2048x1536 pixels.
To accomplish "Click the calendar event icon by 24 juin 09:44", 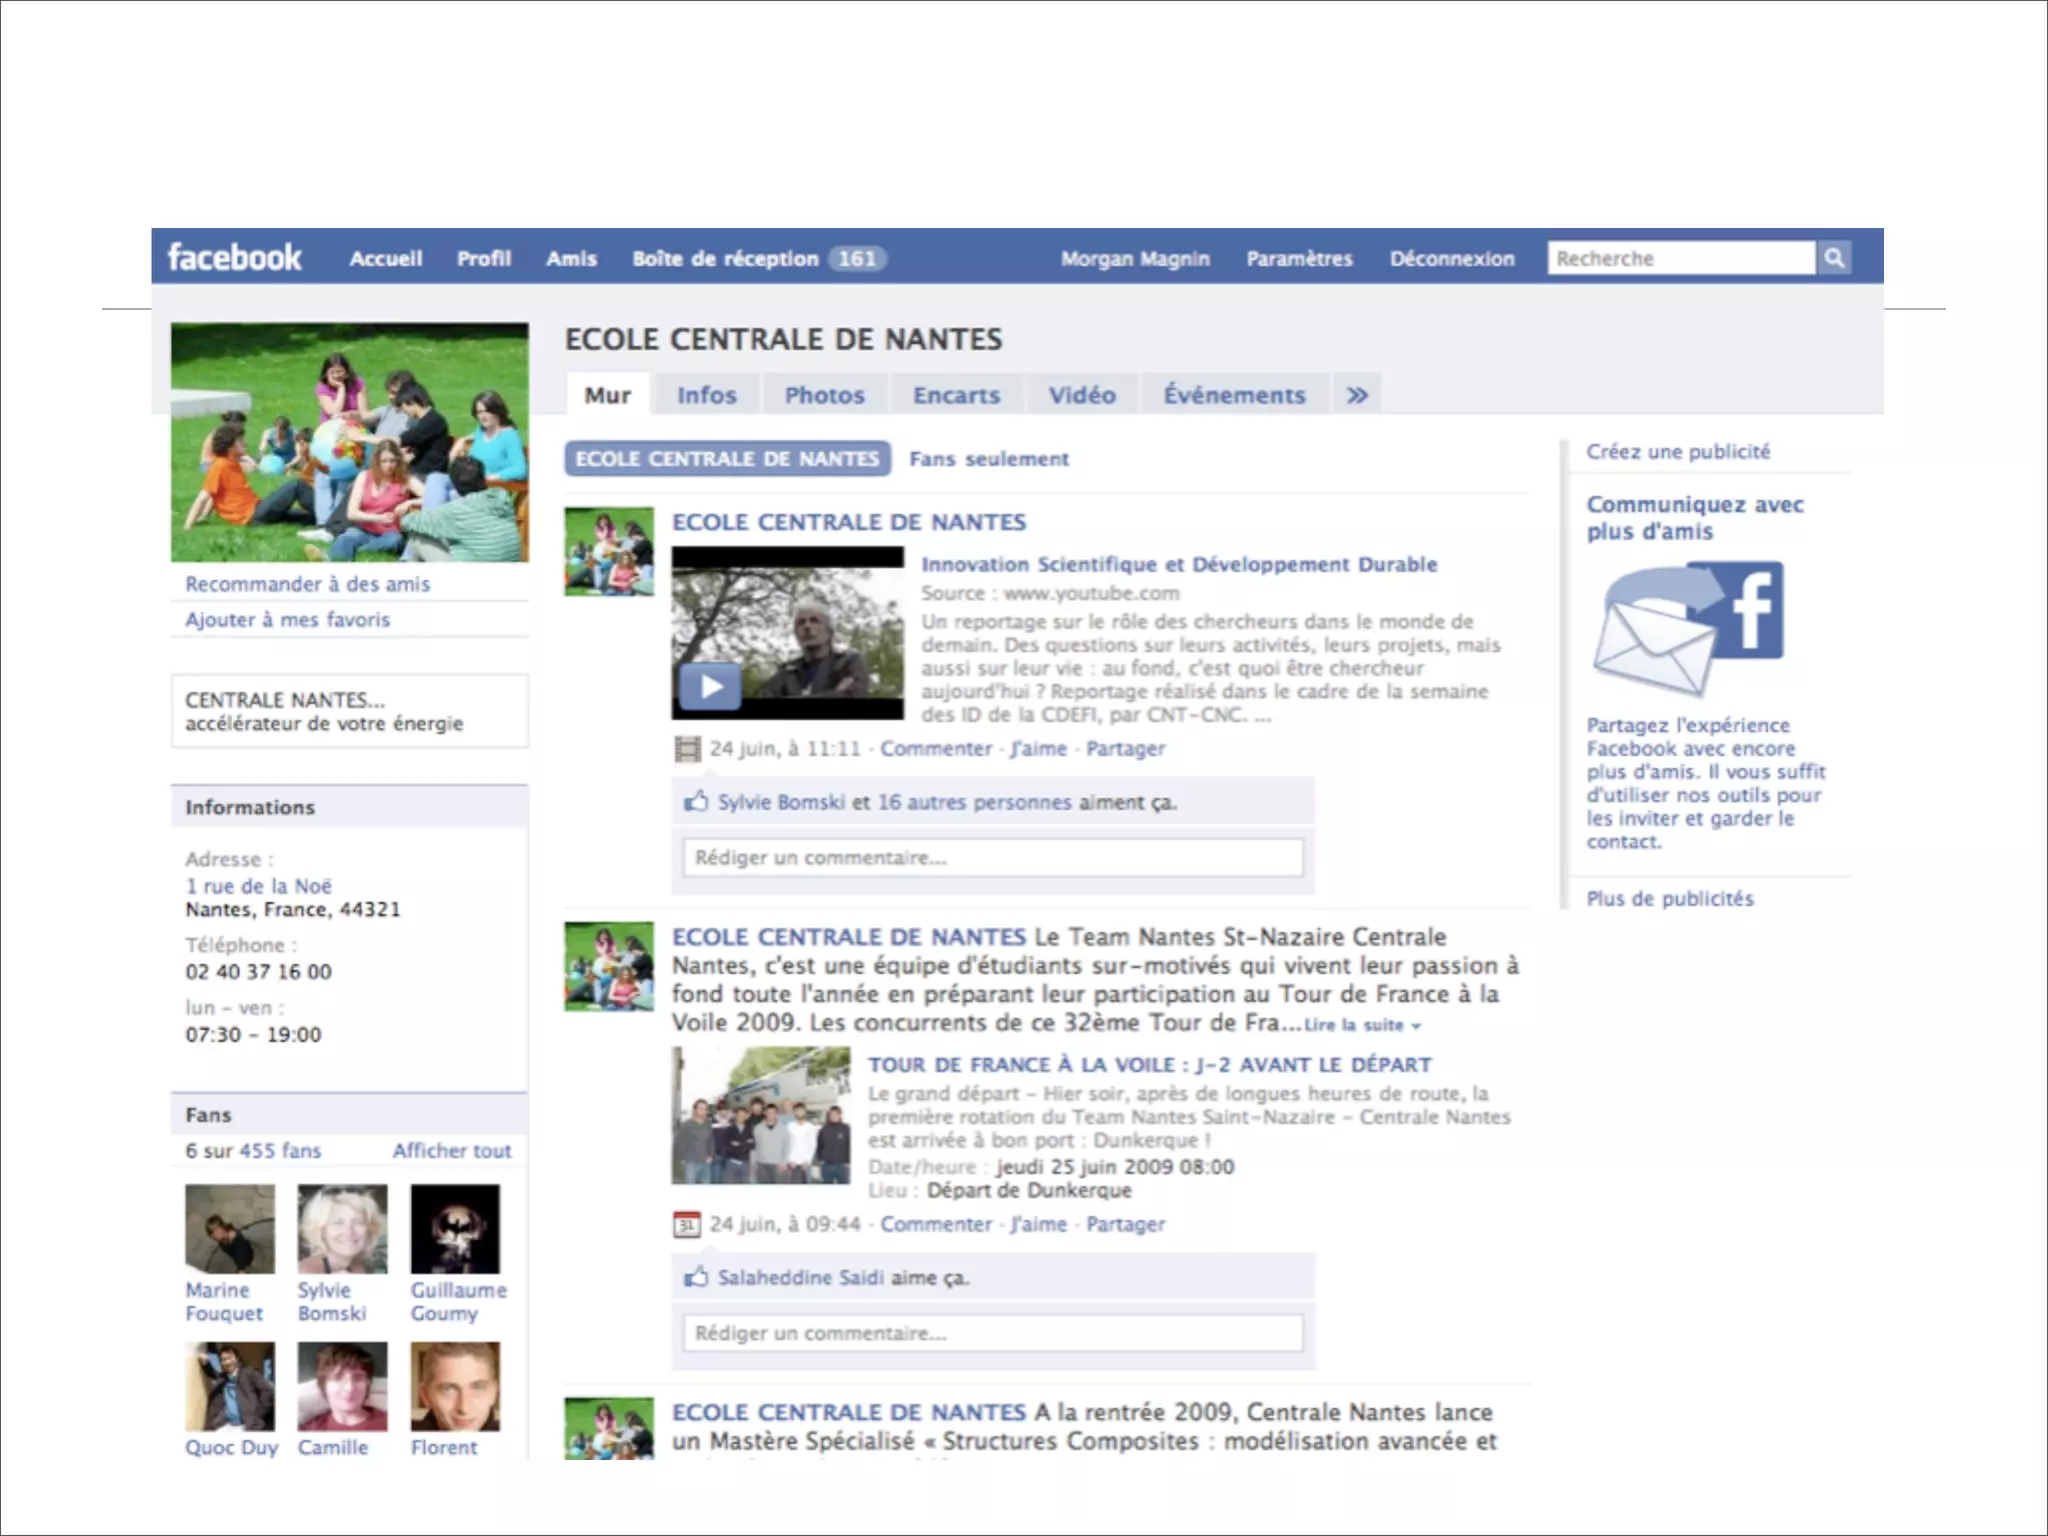I will pyautogui.click(x=687, y=1224).
